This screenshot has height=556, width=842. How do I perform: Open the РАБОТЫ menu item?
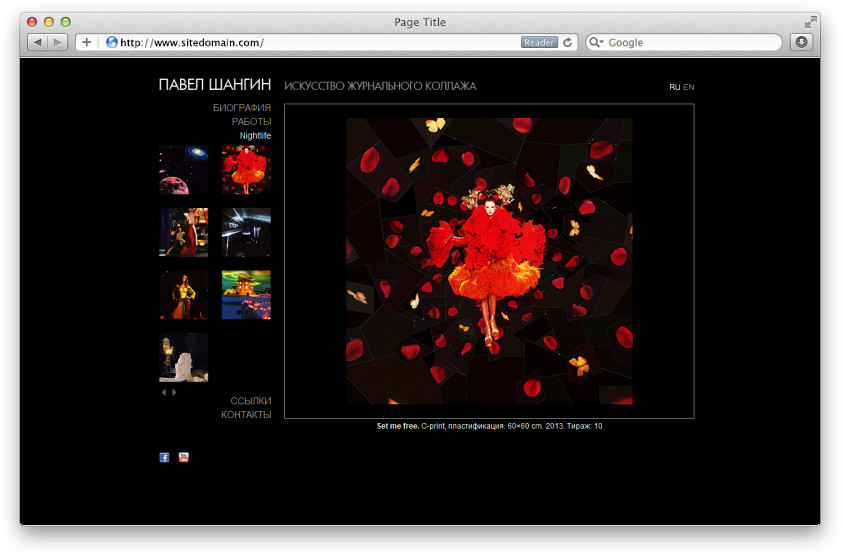[251, 121]
